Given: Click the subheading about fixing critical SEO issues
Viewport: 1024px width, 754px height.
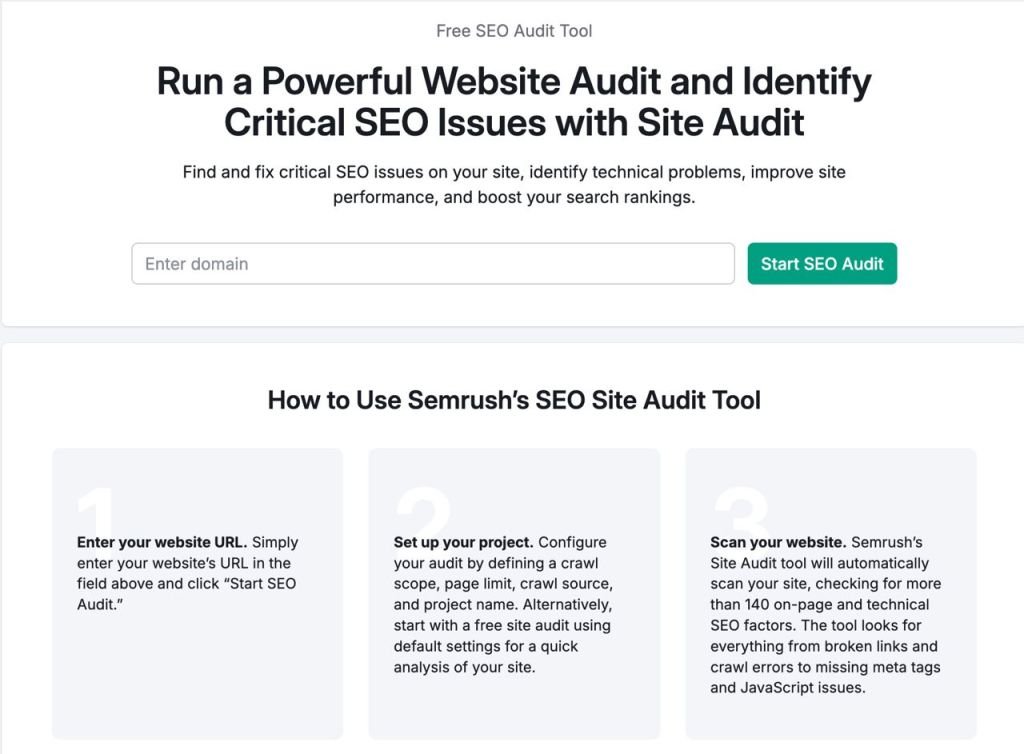Looking at the screenshot, I should coord(512,184).
